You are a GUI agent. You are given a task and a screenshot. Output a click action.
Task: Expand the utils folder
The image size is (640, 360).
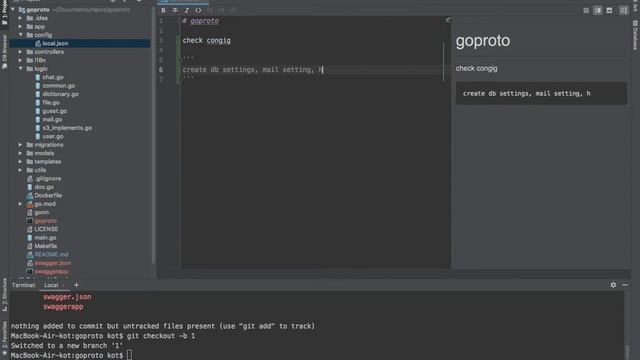tap(20, 170)
